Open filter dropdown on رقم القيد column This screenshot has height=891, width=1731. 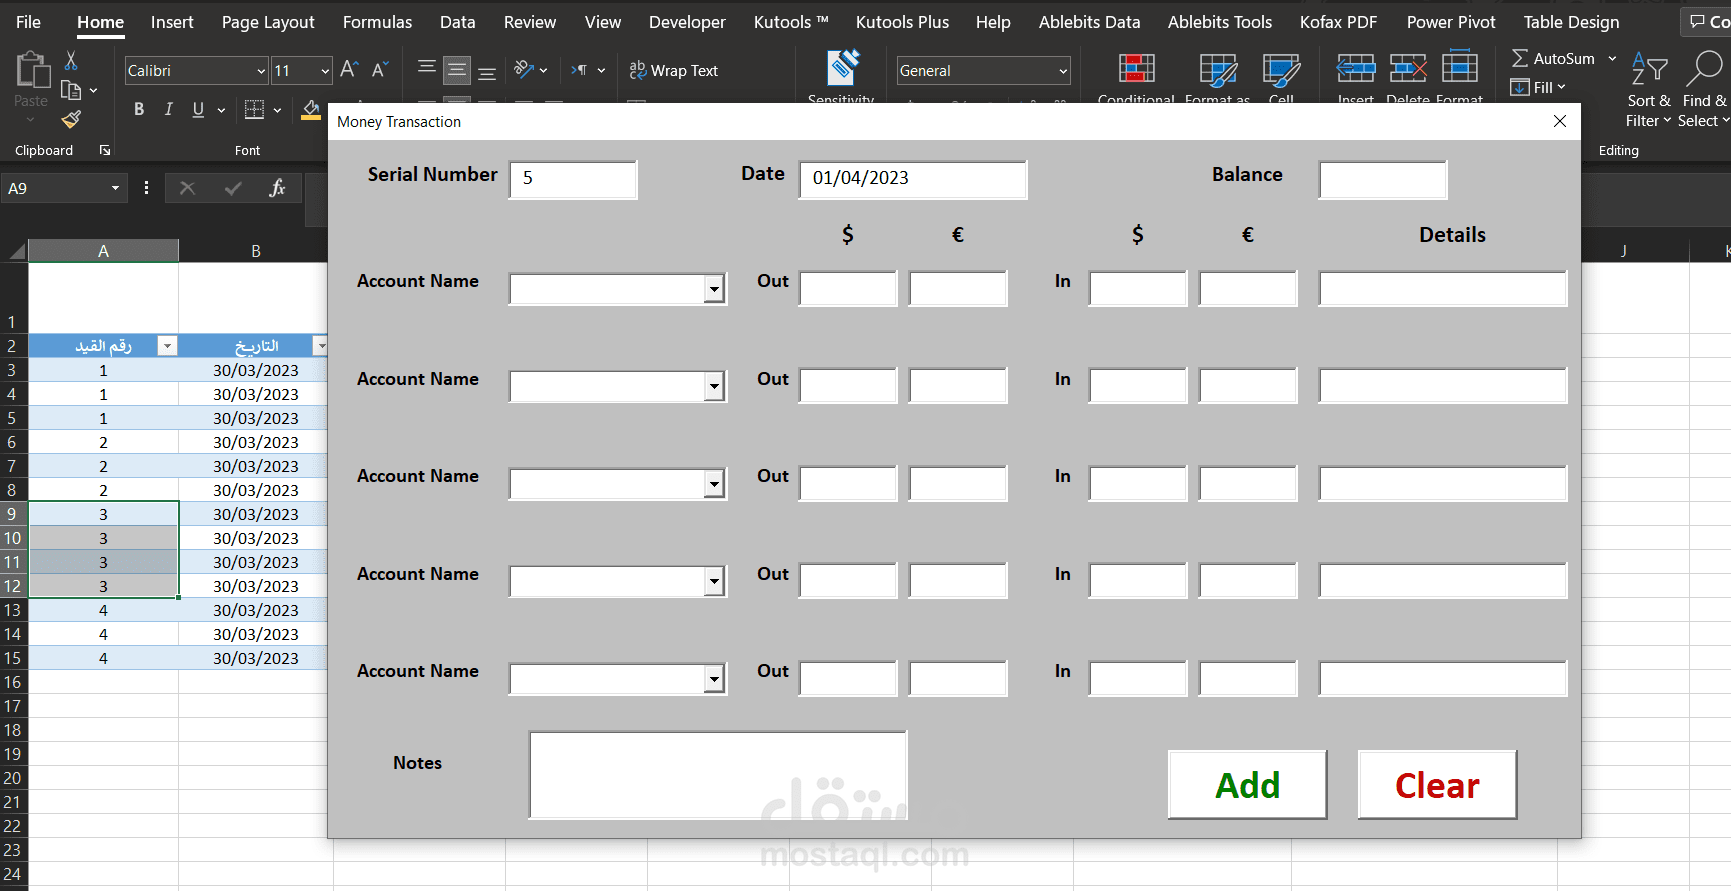click(x=167, y=346)
